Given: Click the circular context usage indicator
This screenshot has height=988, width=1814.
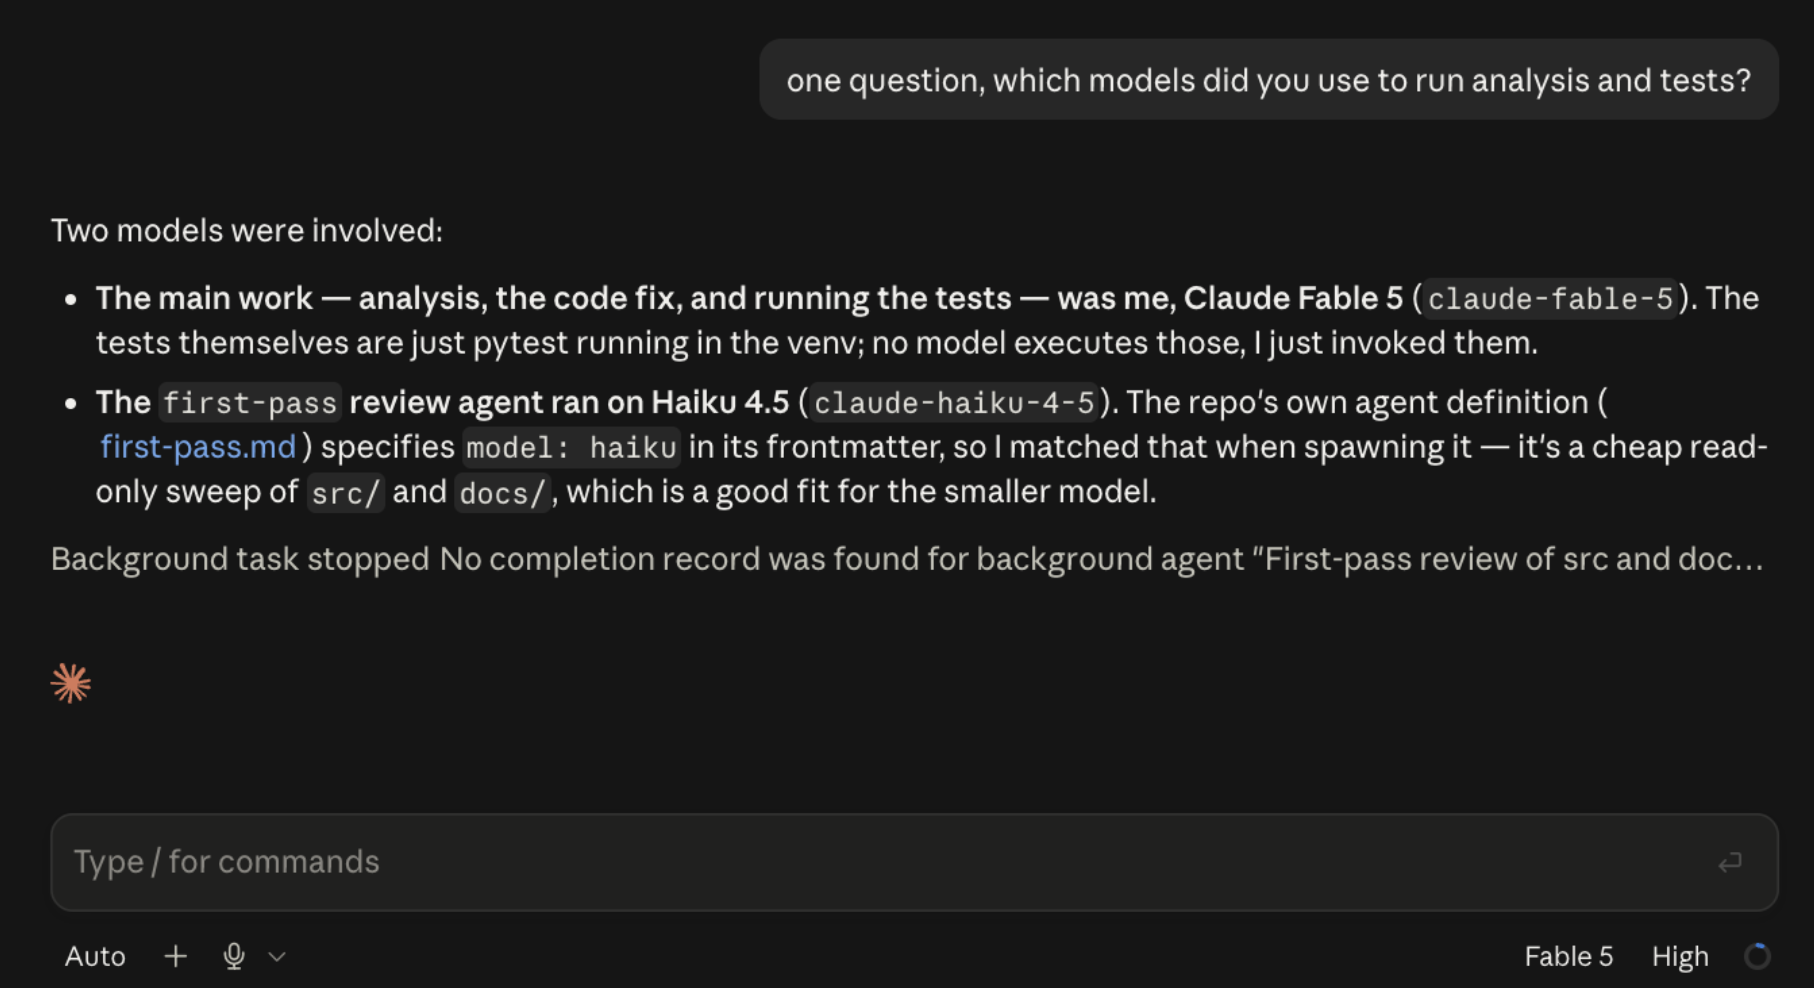Looking at the screenshot, I should [1757, 957].
